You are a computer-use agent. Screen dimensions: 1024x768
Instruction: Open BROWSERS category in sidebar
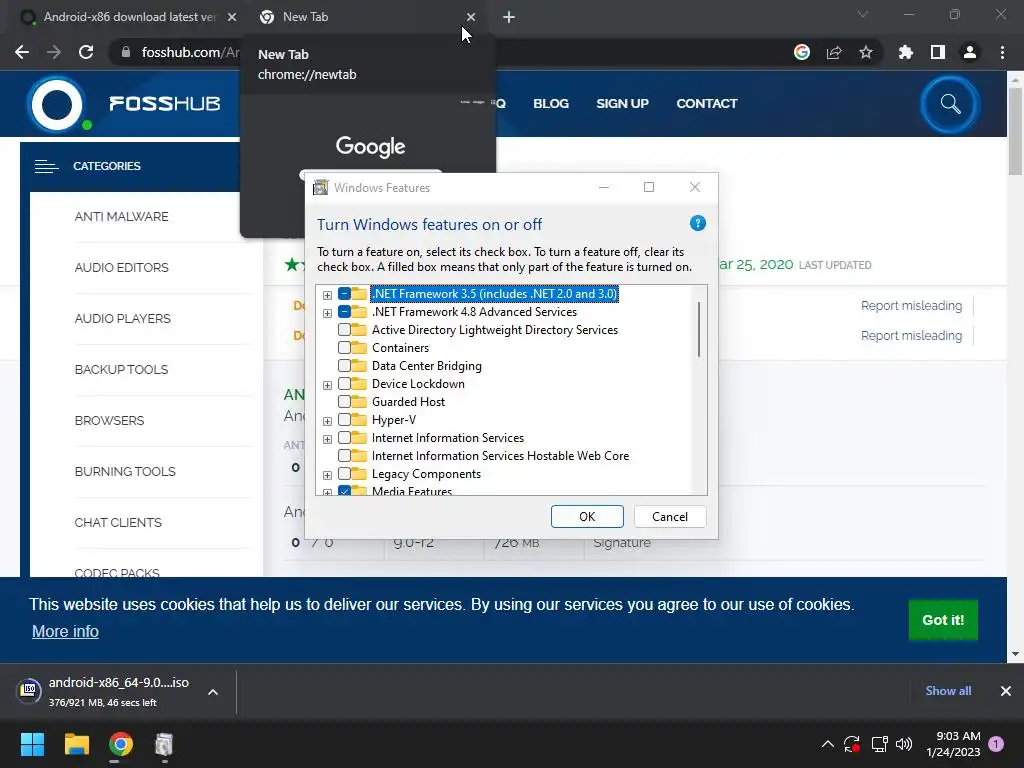109,421
